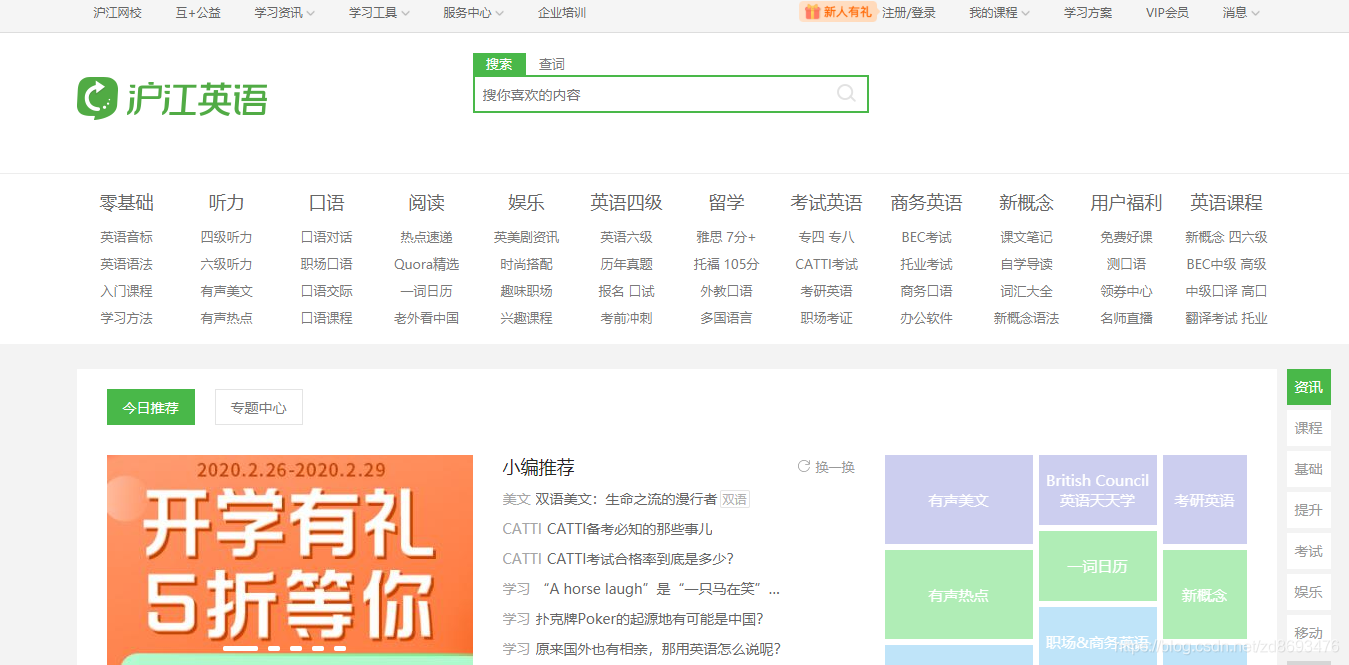Expand the 学习资讯 dropdown
Image resolution: width=1349 pixels, height=665 pixels.
point(284,13)
